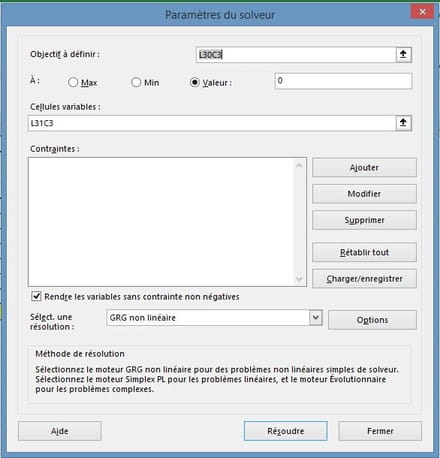
Task: Click the Objectif à définir input field
Action: pos(296,55)
